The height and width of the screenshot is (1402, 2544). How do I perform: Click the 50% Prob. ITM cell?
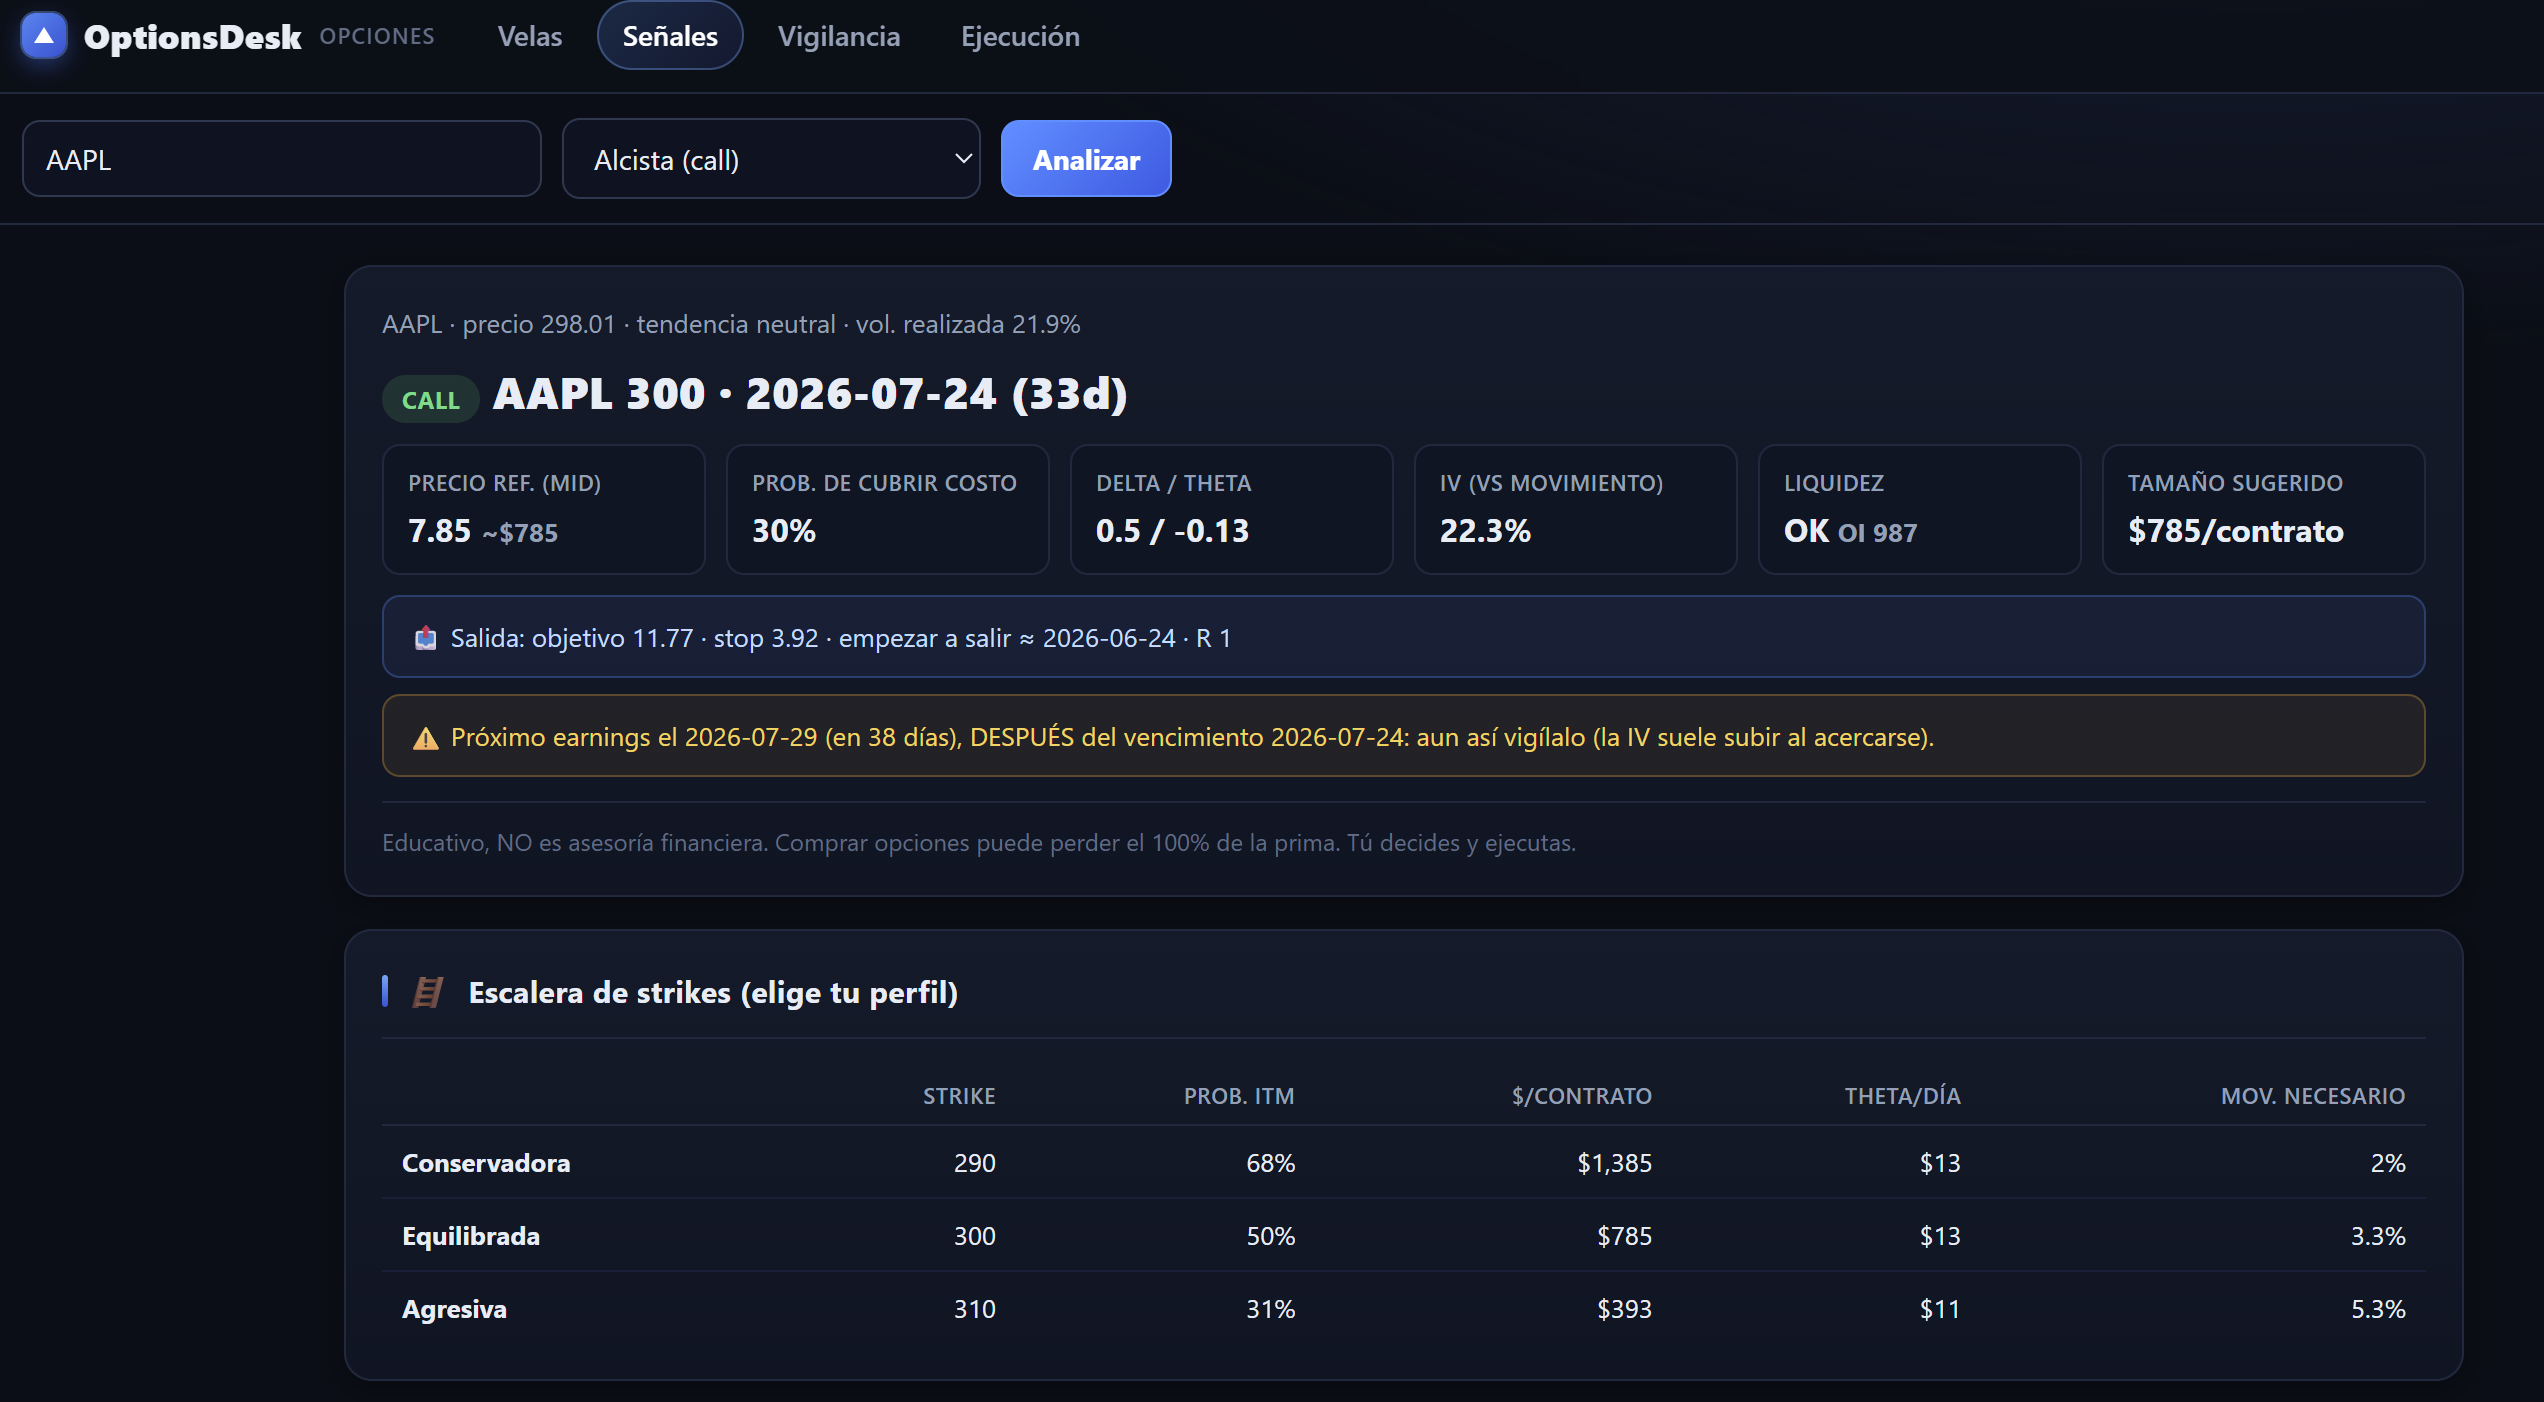1270,1236
